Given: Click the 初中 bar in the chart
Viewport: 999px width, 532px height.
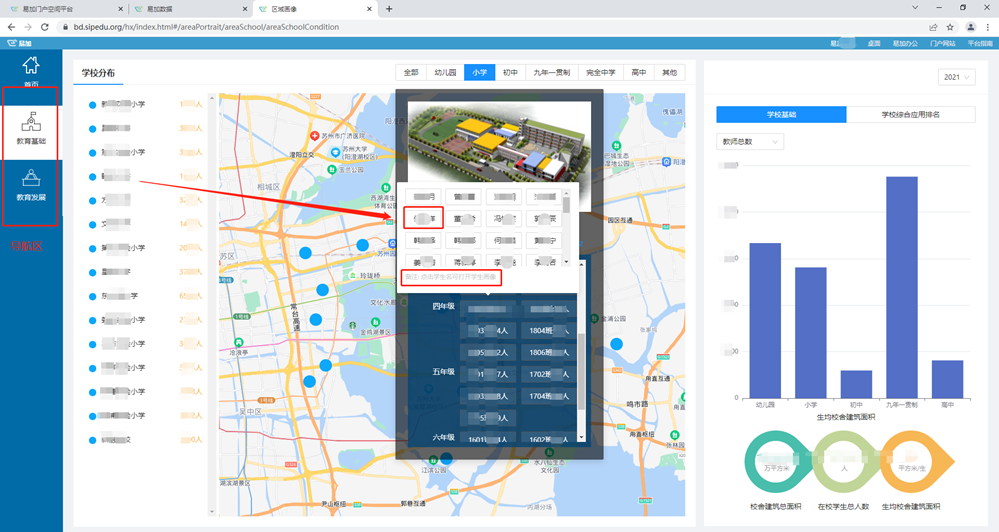Looking at the screenshot, I should coord(856,384).
